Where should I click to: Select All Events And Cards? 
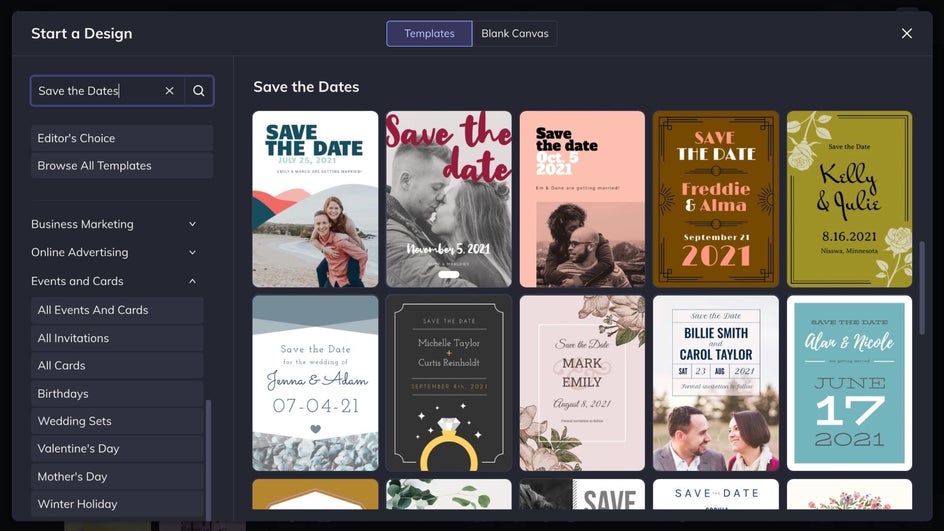117,310
